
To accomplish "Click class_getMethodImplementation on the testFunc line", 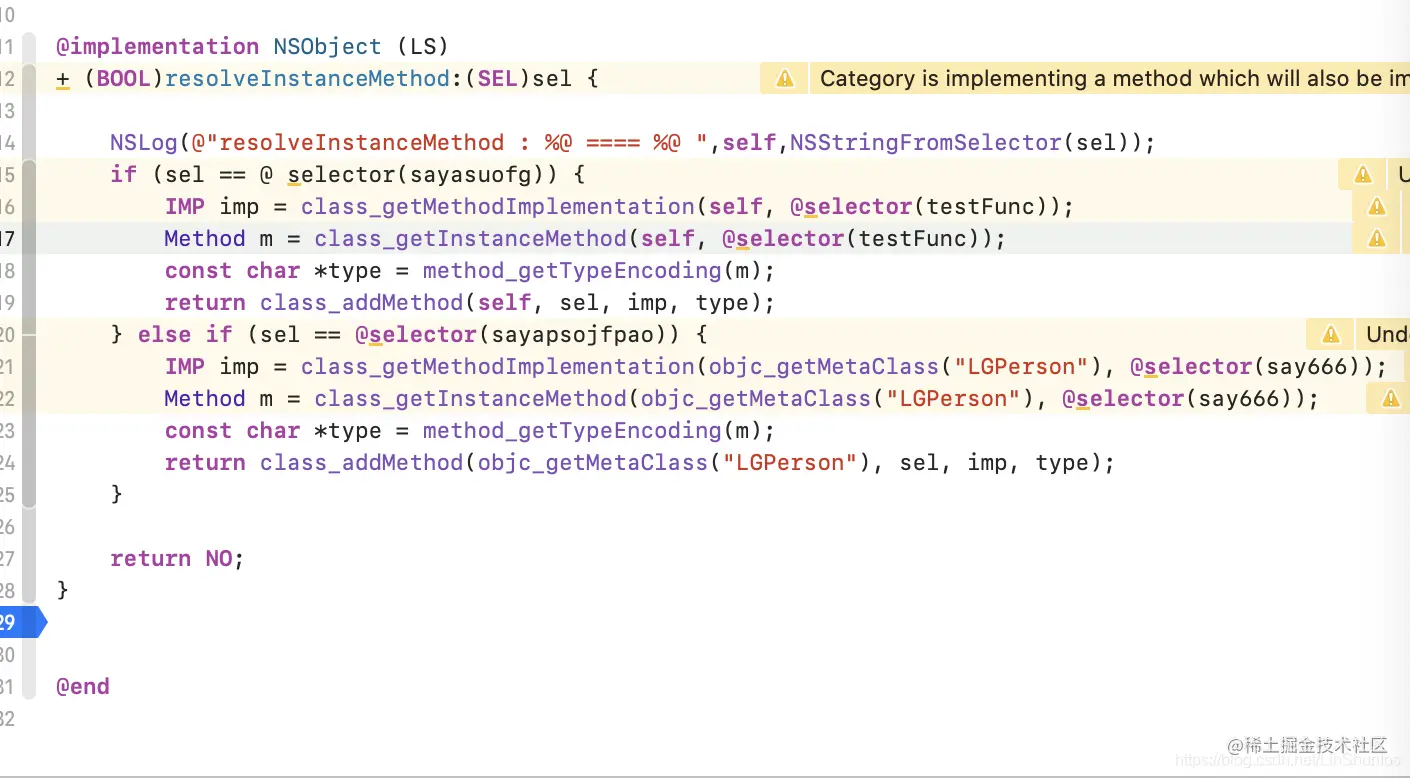I will coord(498,207).
